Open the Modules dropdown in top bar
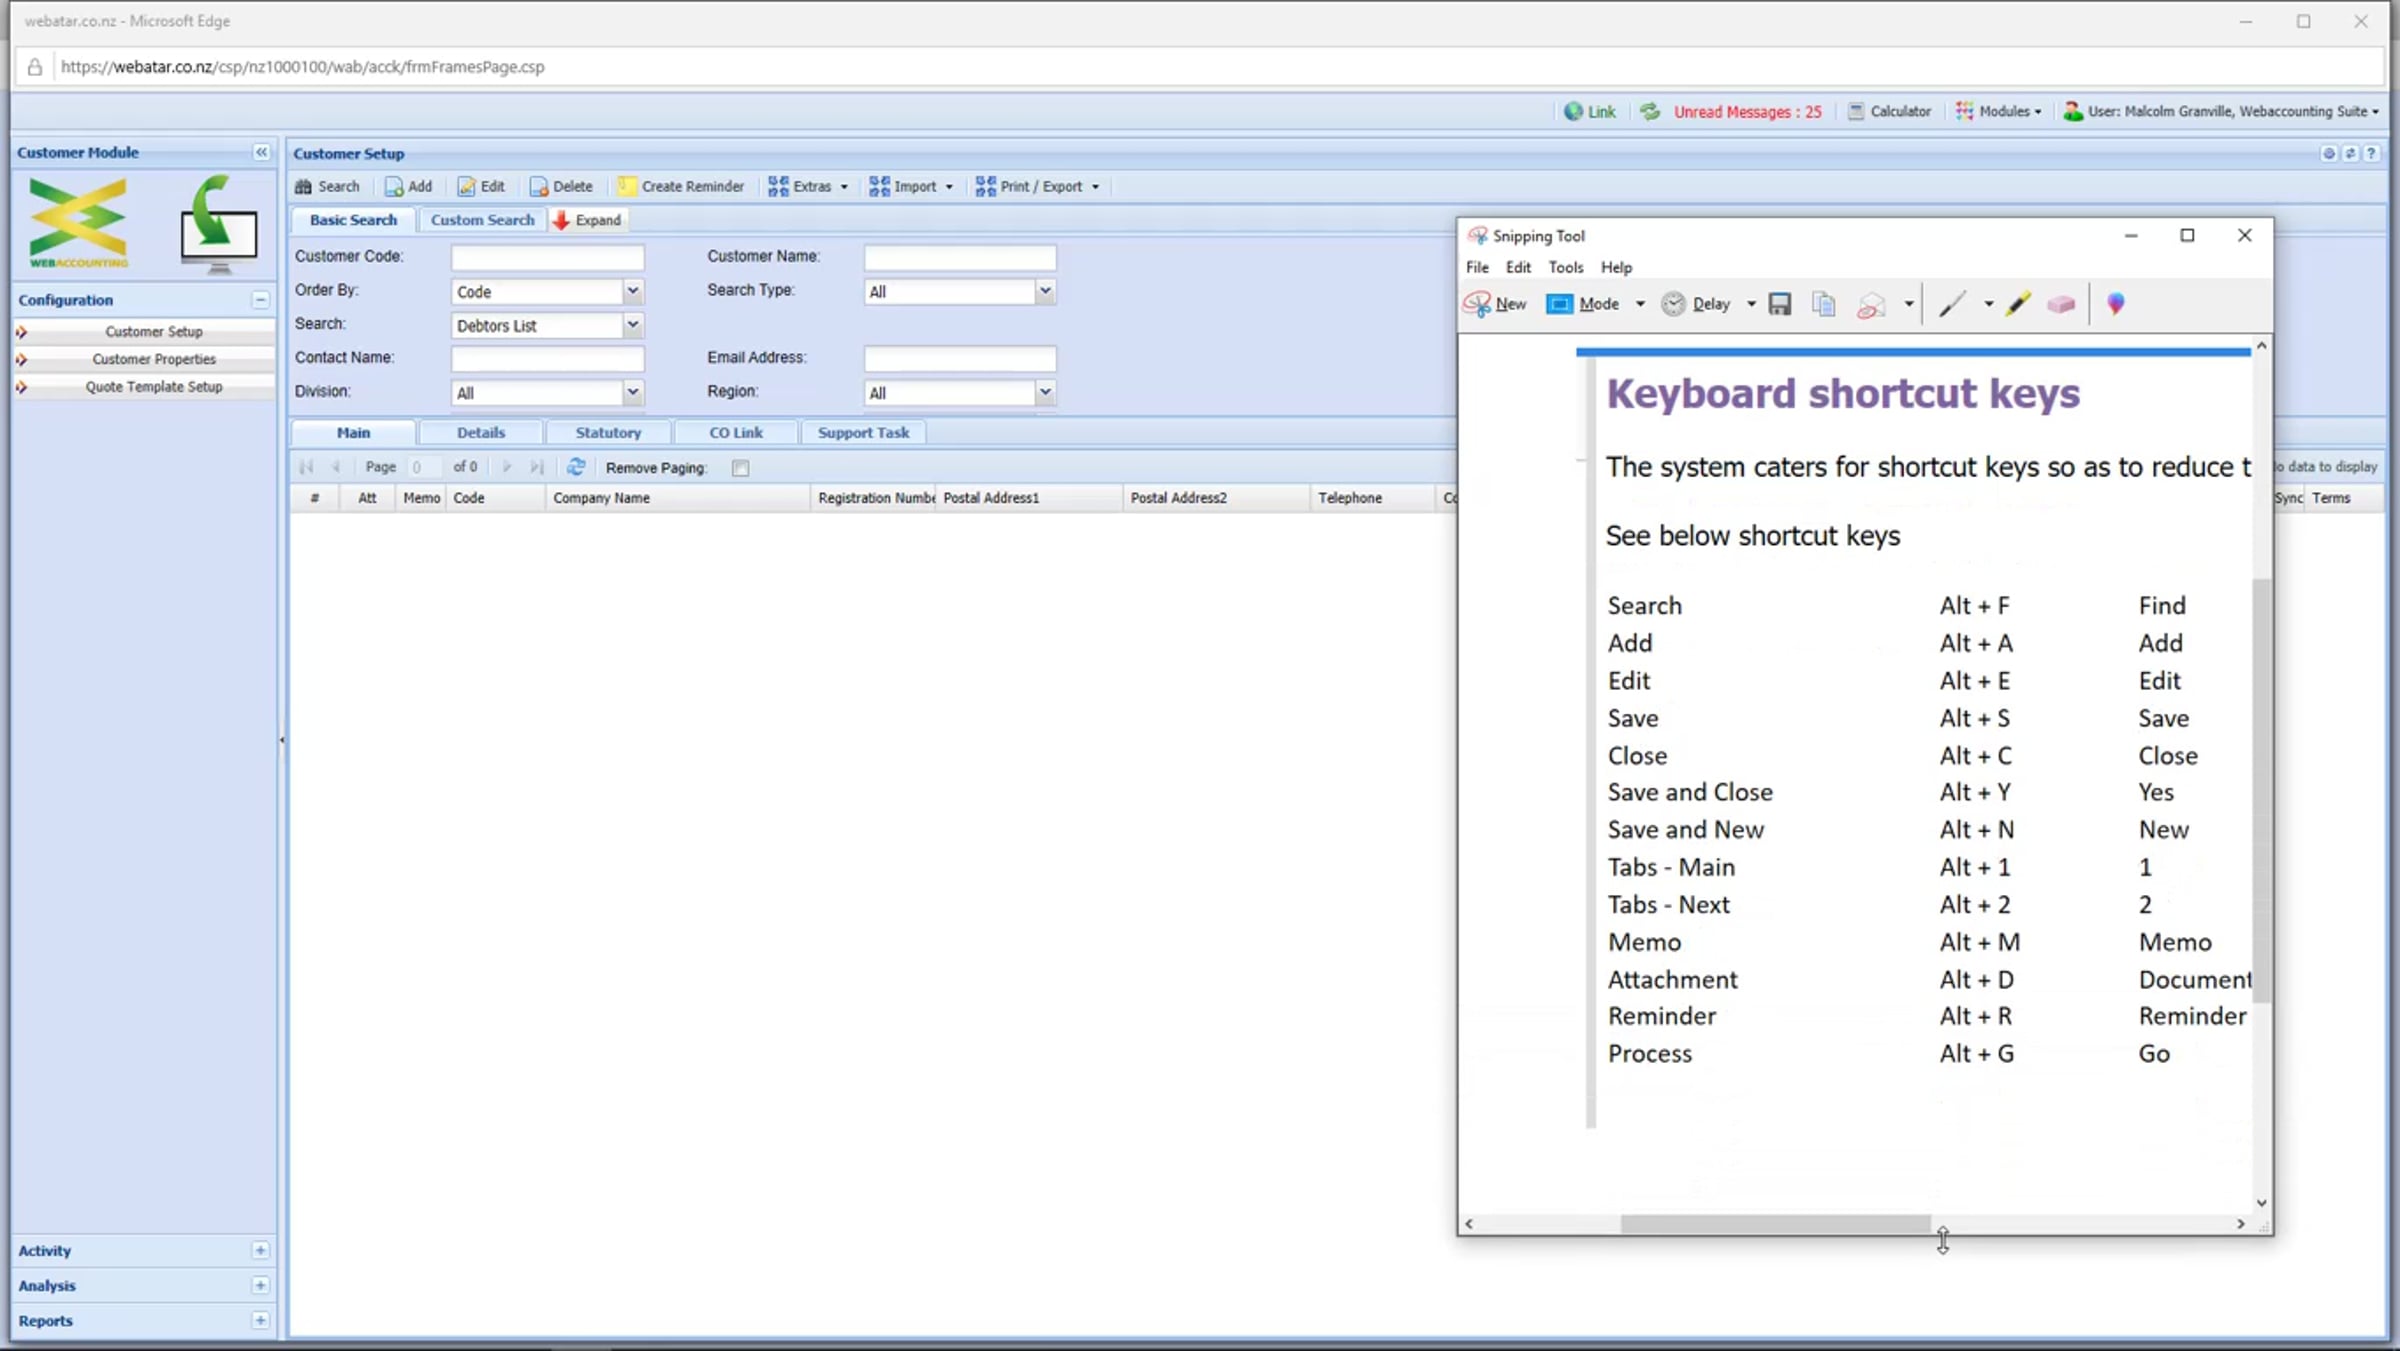 tap(1998, 112)
